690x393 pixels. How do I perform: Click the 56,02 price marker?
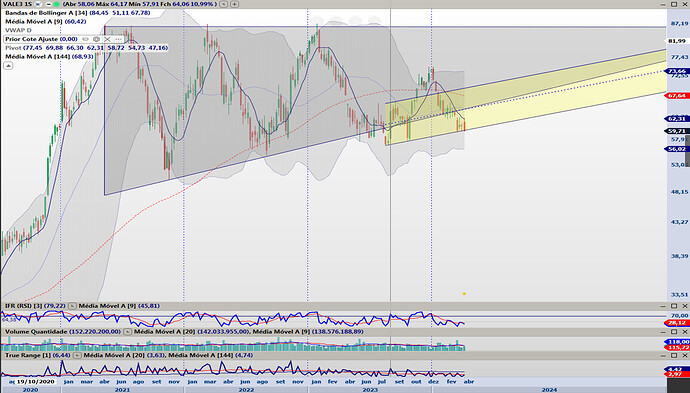[x=677, y=149]
